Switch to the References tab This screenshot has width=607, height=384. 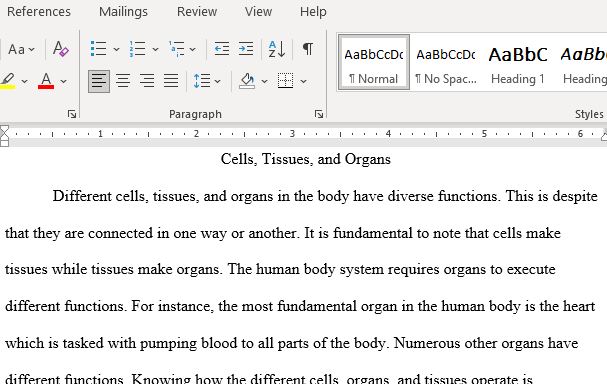point(39,12)
